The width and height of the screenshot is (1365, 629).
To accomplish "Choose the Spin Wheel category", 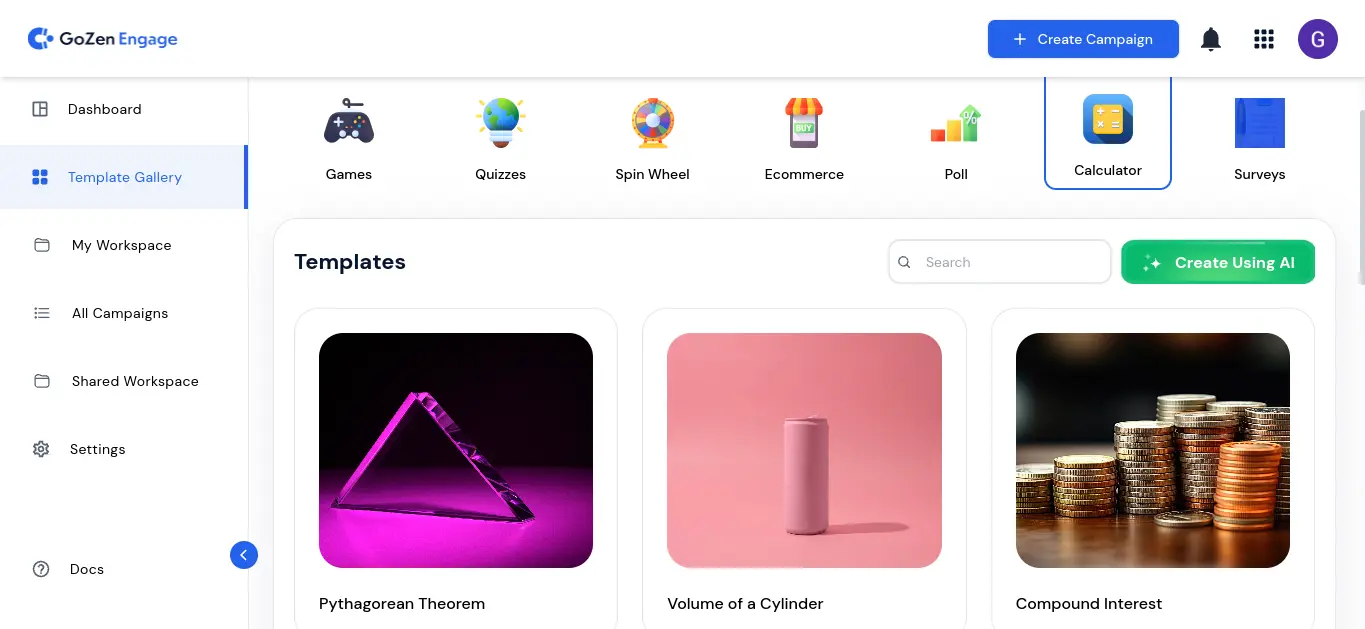I will point(653,122).
